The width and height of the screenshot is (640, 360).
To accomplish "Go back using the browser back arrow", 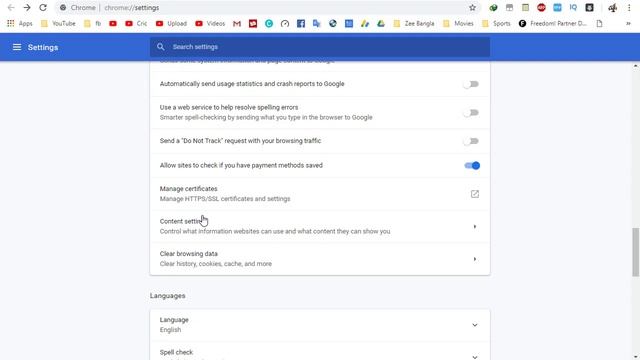I will [x=11, y=8].
